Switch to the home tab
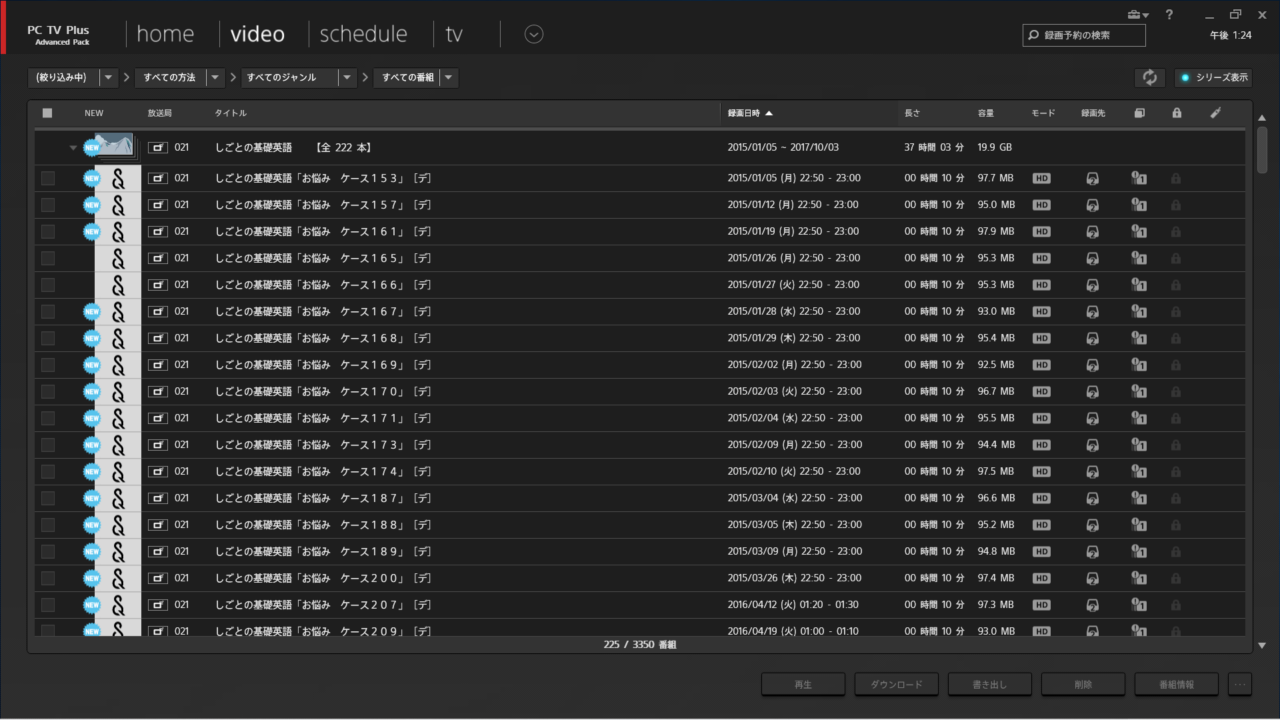Screen dimensions: 1280x720 pyautogui.click(x=165, y=34)
